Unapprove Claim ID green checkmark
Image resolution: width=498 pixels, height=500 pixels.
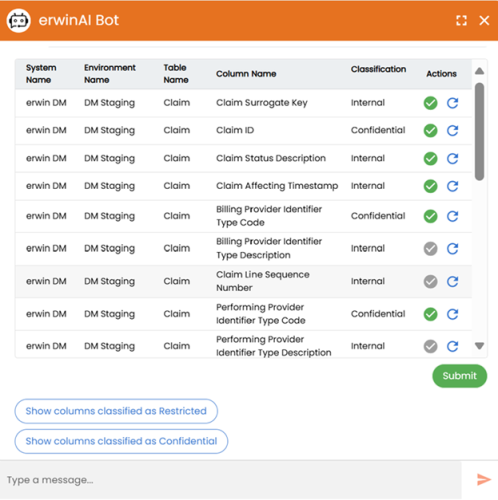pyautogui.click(x=430, y=130)
